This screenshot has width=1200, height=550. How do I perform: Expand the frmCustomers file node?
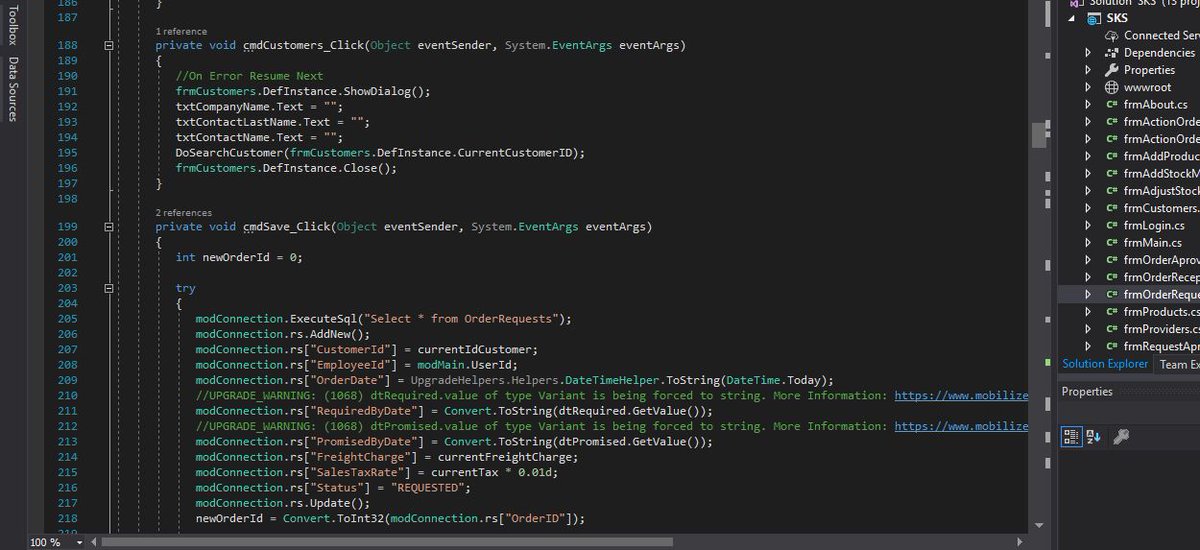(x=1089, y=208)
